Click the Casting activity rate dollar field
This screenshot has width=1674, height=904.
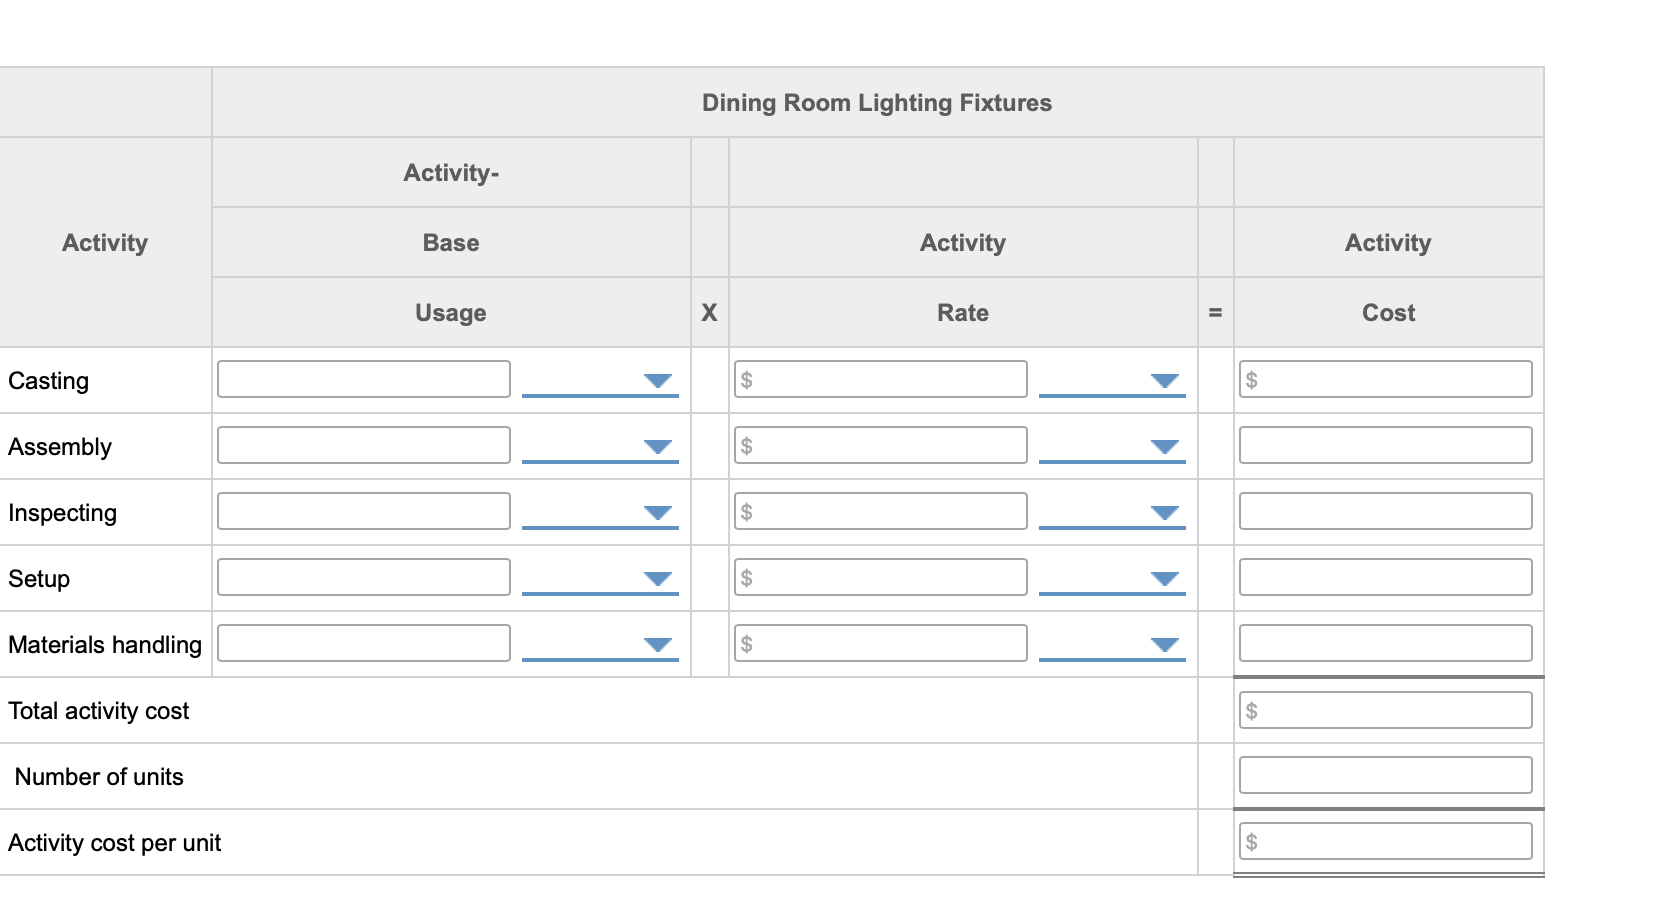pos(880,378)
